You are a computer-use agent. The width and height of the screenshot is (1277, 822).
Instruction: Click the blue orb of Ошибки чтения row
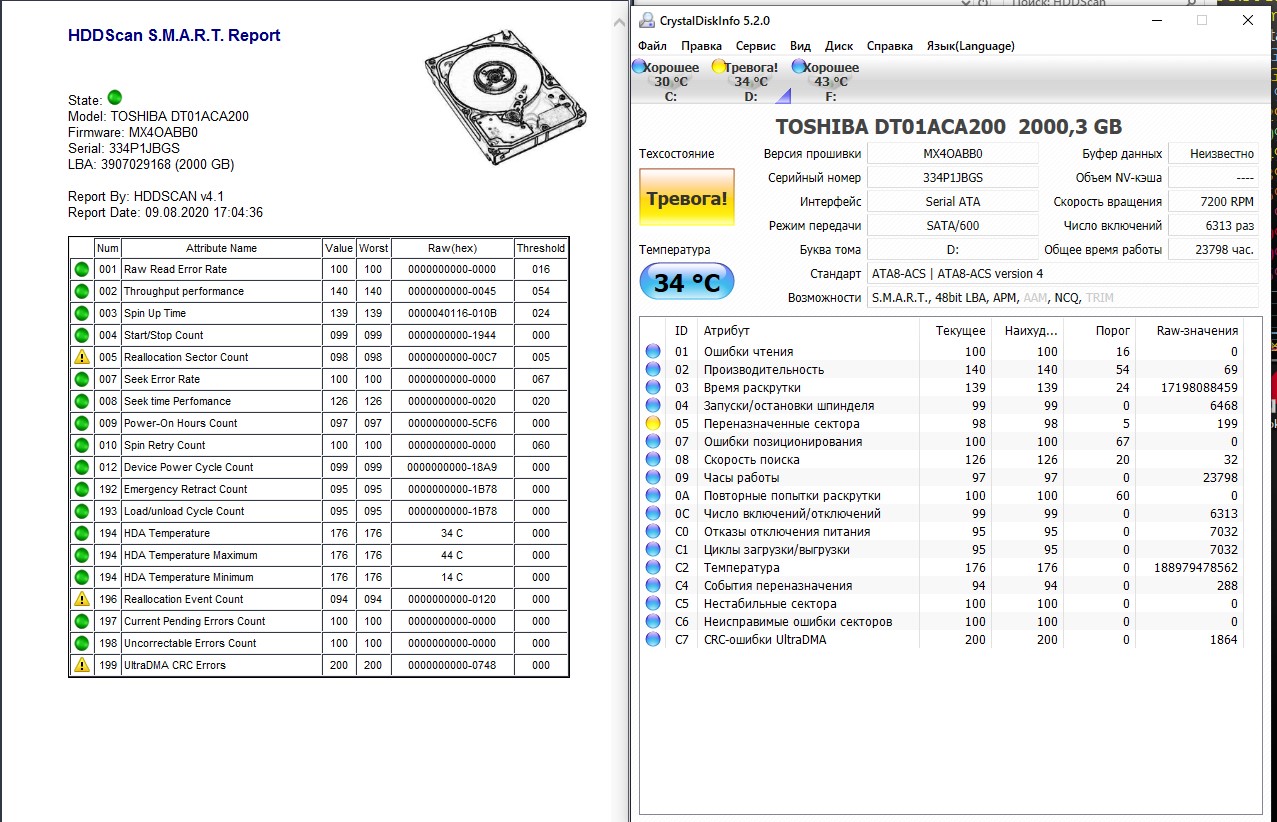coord(653,352)
